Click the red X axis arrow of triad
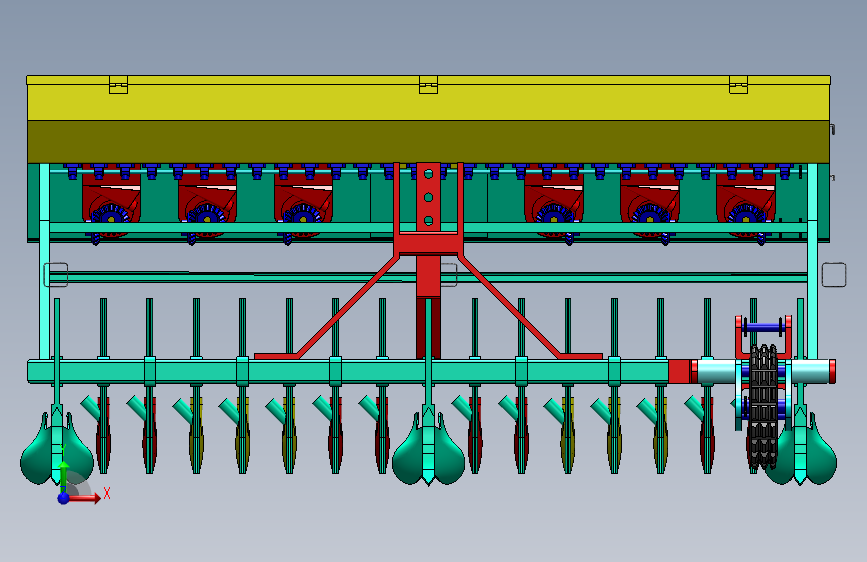Image resolution: width=867 pixels, height=562 pixels. point(85,498)
